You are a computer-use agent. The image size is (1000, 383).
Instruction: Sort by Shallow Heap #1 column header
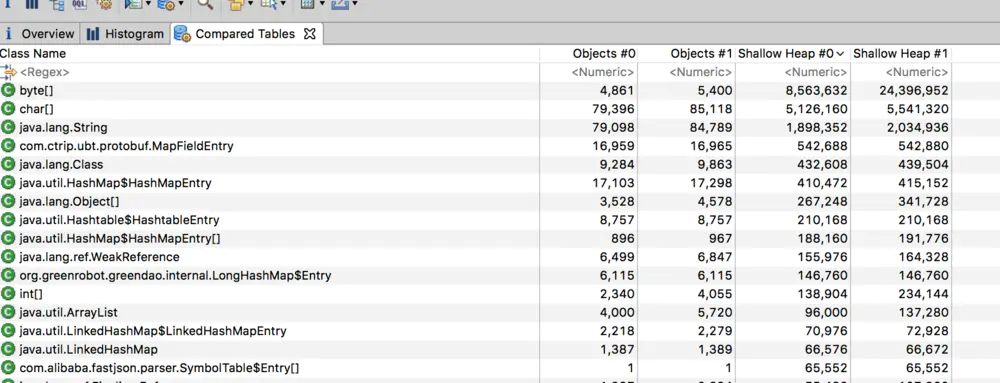[901, 54]
